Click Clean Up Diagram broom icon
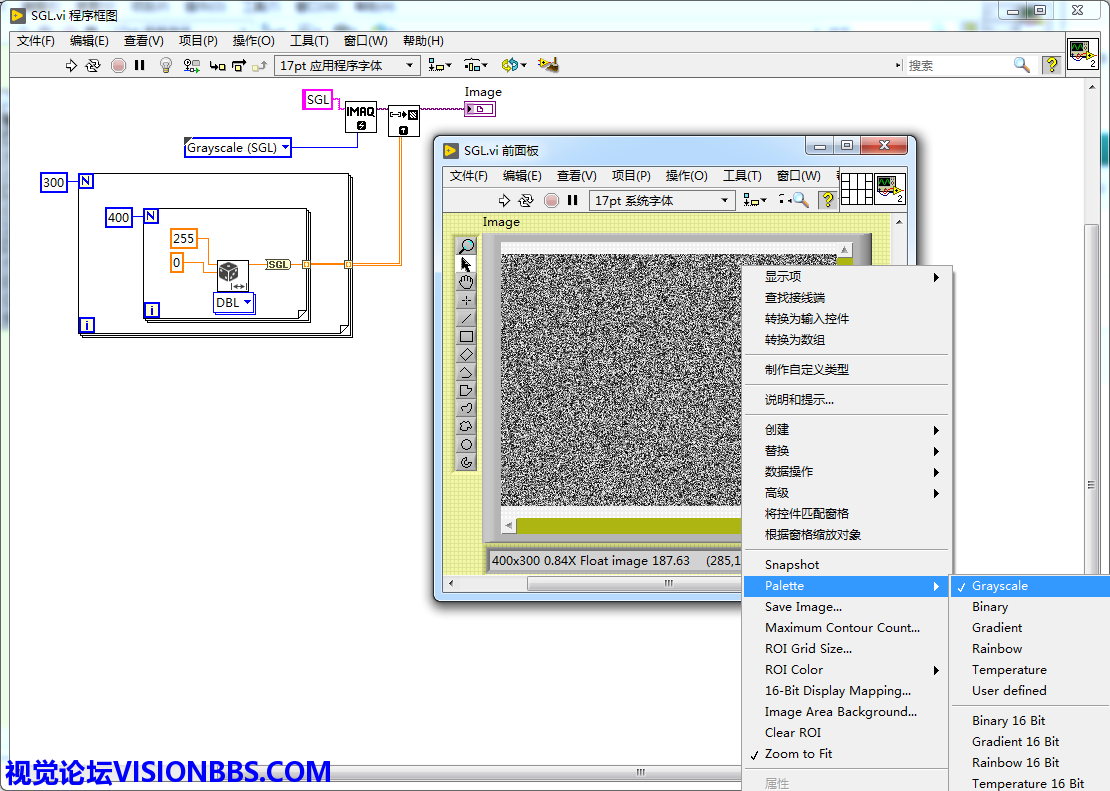 pos(546,65)
